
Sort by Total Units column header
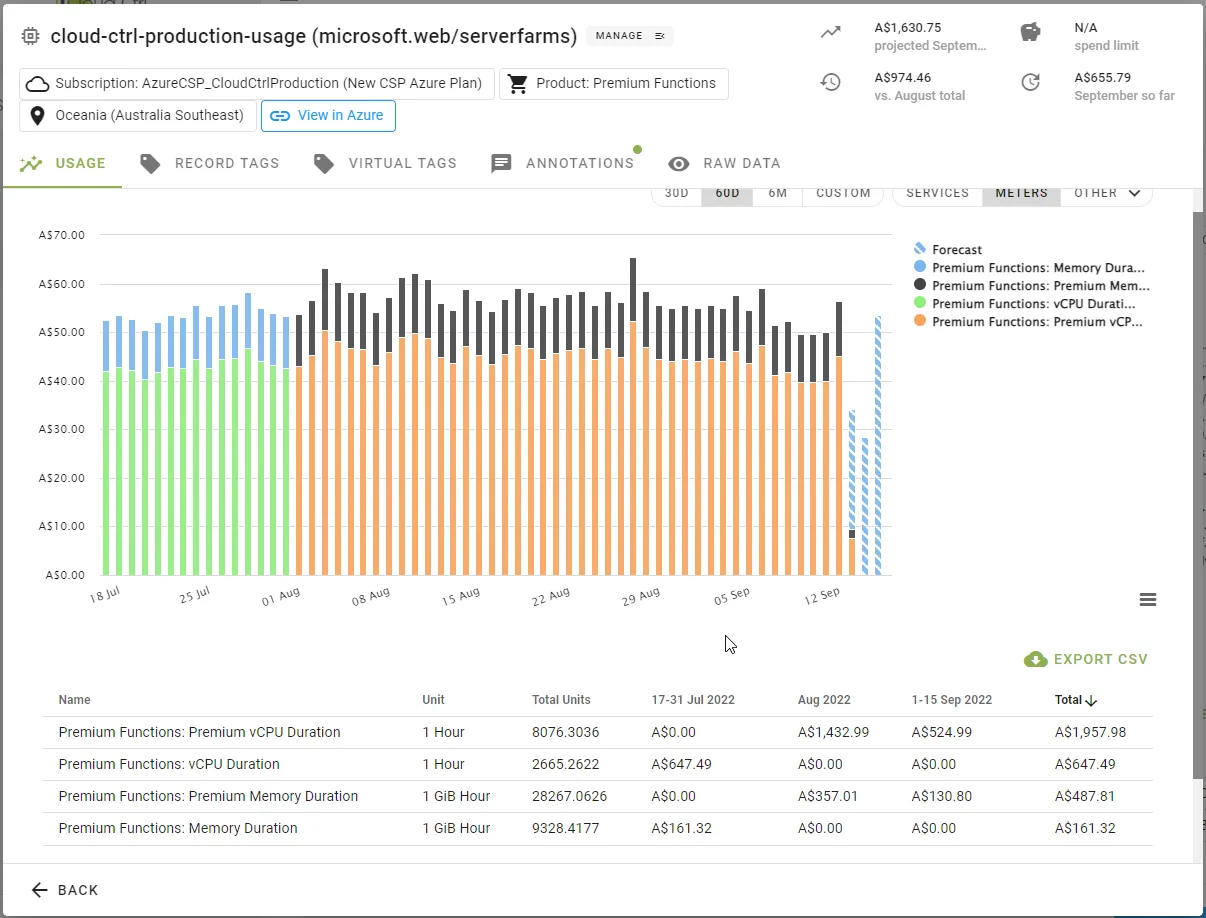561,700
